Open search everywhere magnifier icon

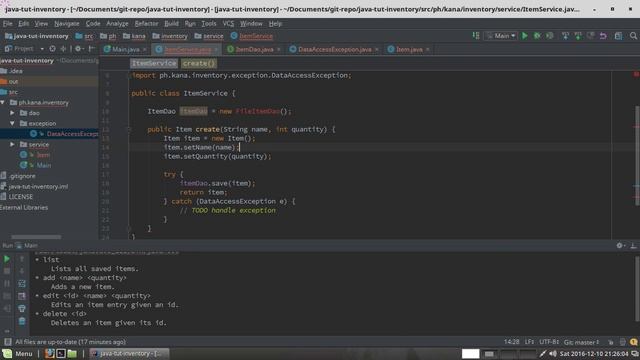point(633,36)
